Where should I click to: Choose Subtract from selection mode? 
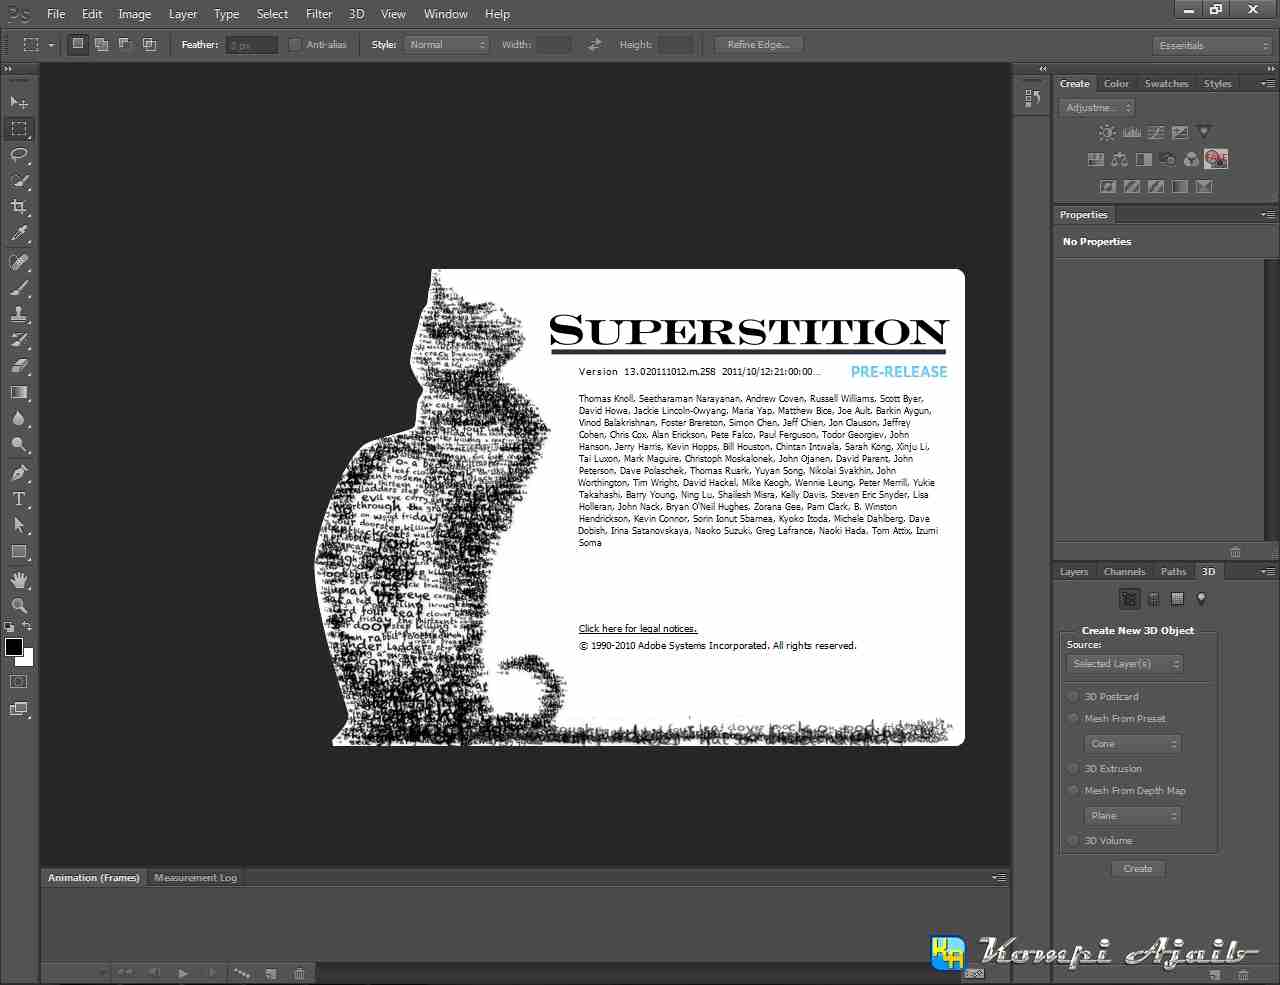coord(126,44)
